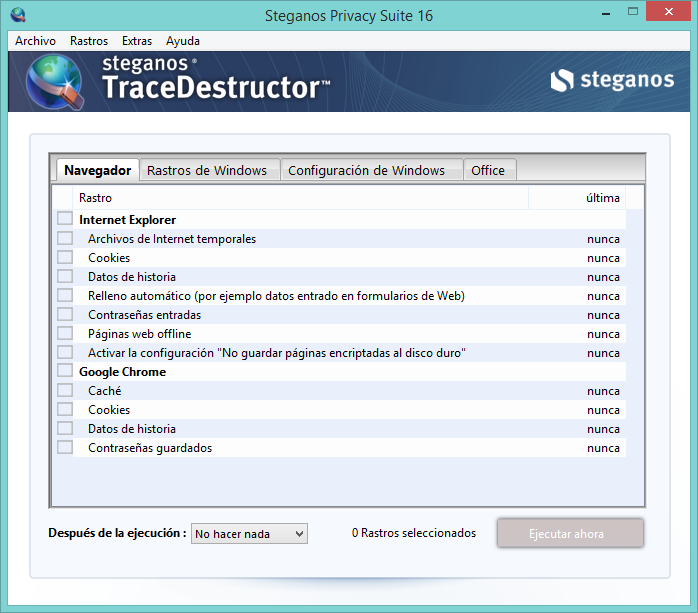Viewport: 698px width, 613px height.
Task: Check Archivos de Internet temporales
Action: click(65, 238)
